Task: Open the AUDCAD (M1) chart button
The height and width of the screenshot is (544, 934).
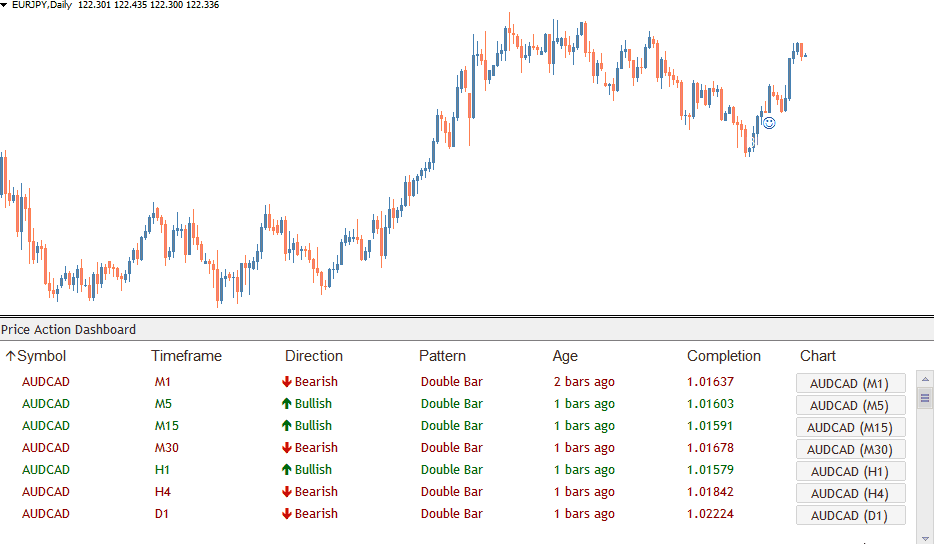Action: click(x=850, y=384)
